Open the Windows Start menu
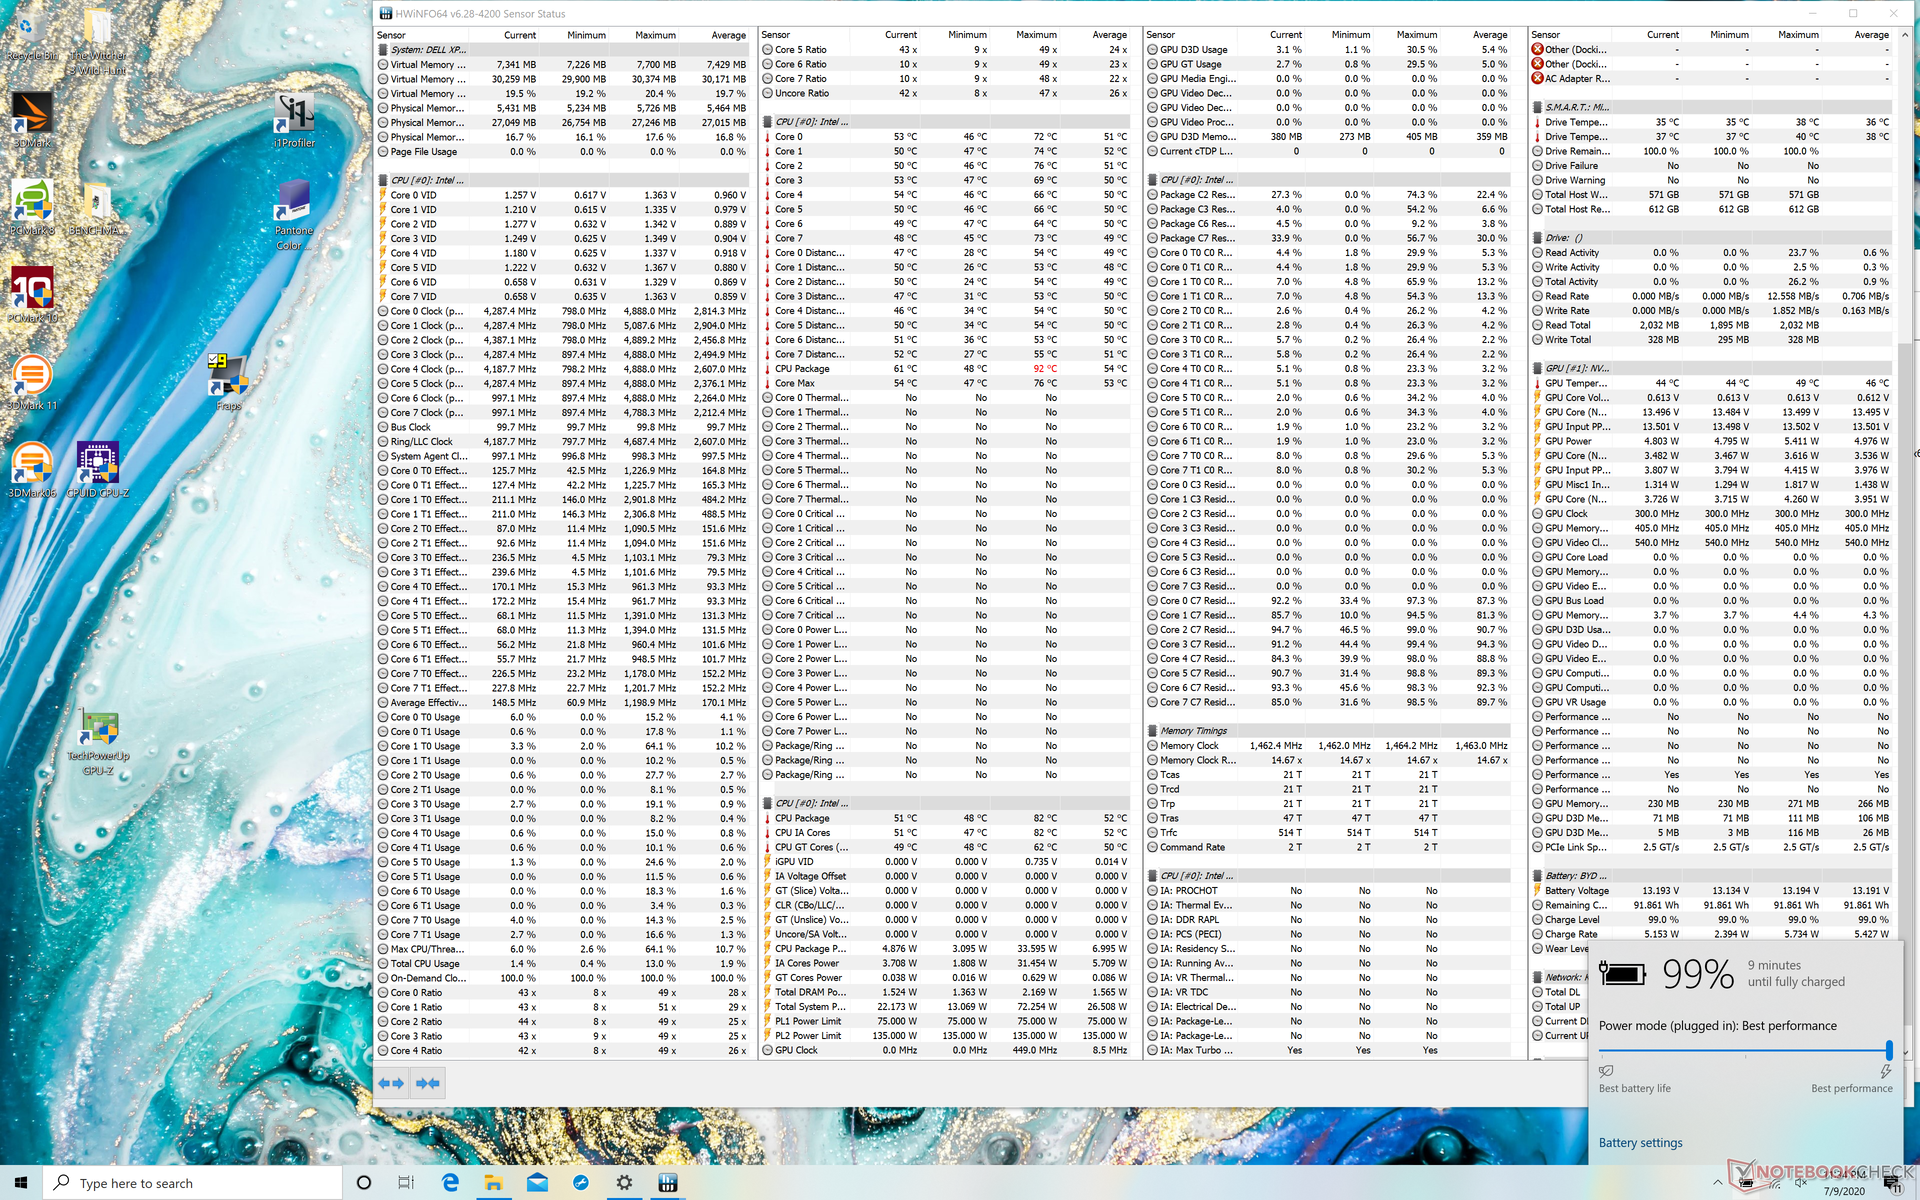This screenshot has height=1200, width=1920. pyautogui.click(x=21, y=1183)
